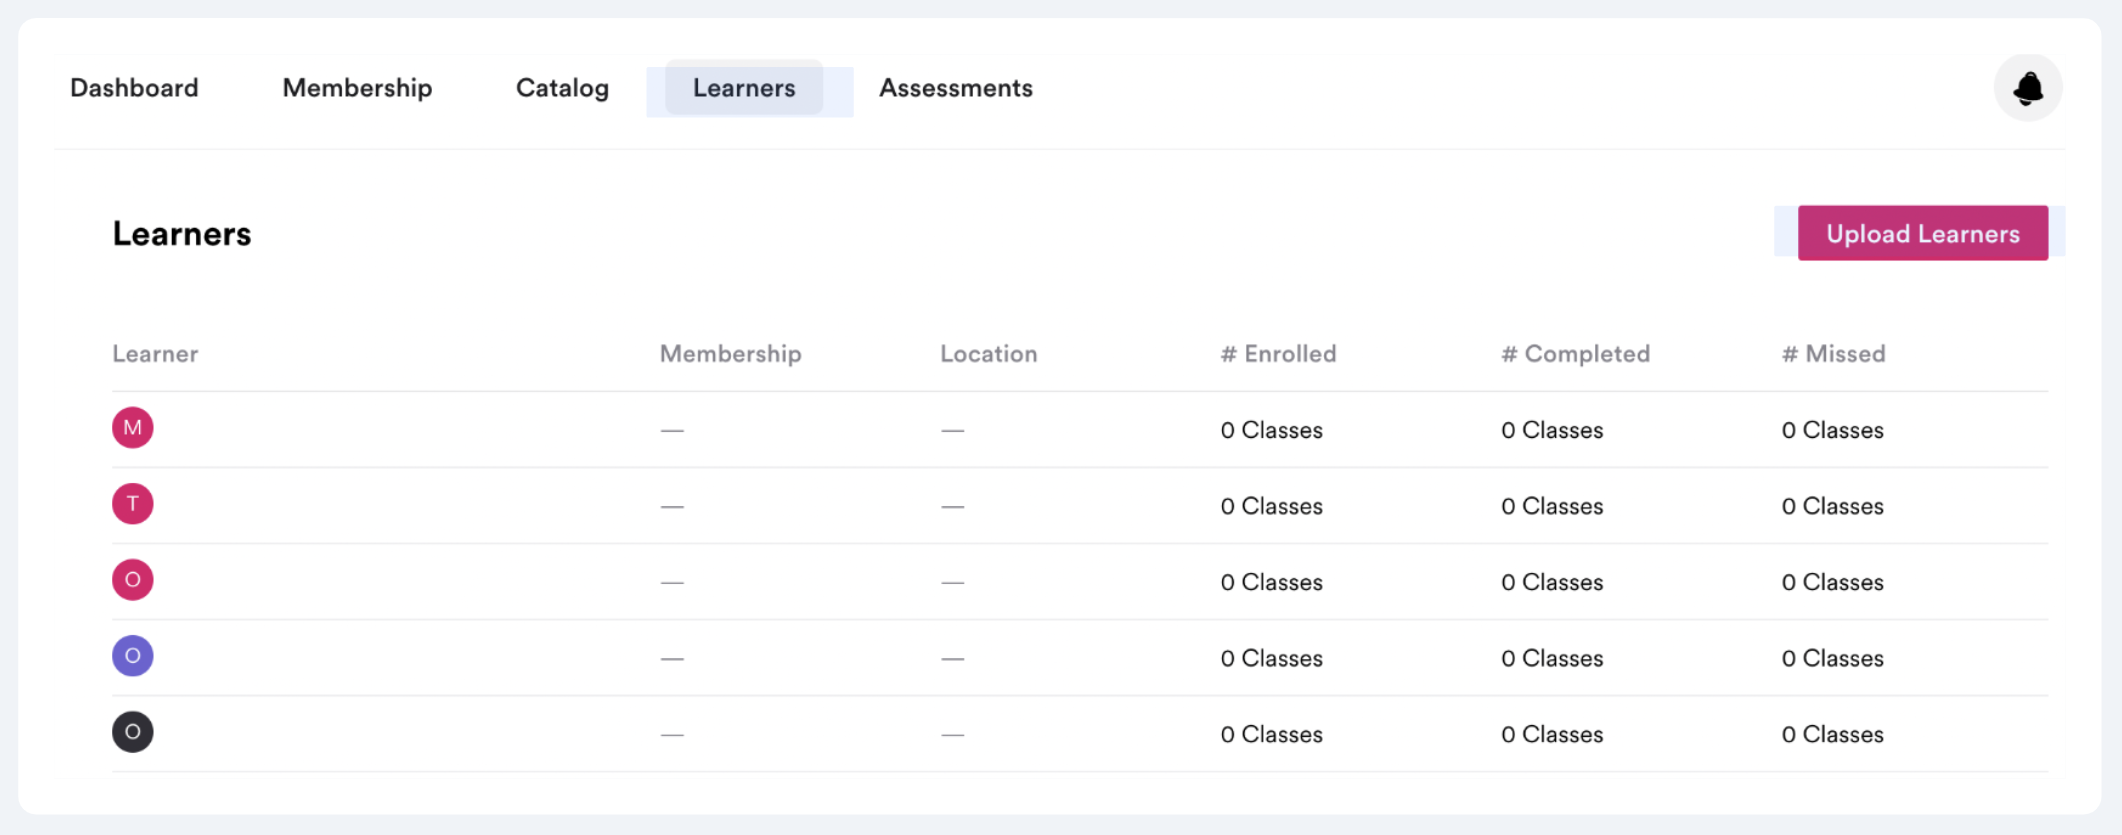Click the # Enrolled column header
This screenshot has width=2122, height=835.
[1278, 353]
